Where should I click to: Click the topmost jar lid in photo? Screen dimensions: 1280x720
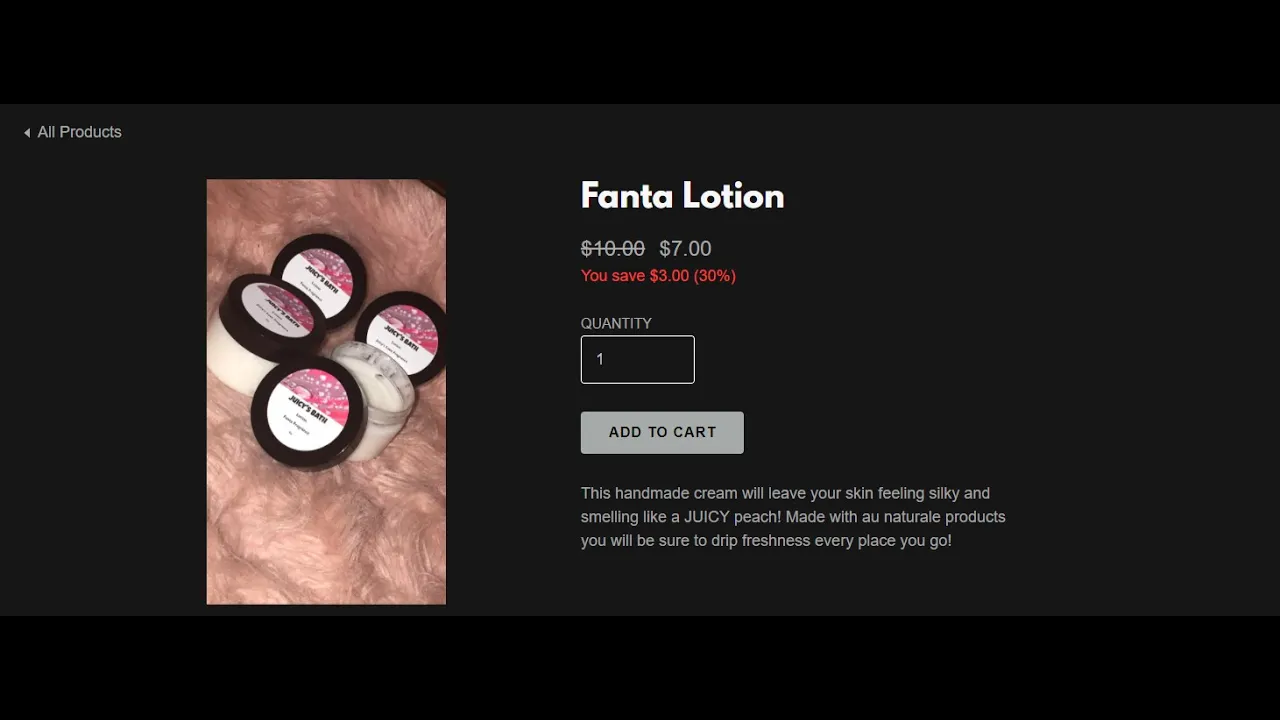tap(318, 277)
